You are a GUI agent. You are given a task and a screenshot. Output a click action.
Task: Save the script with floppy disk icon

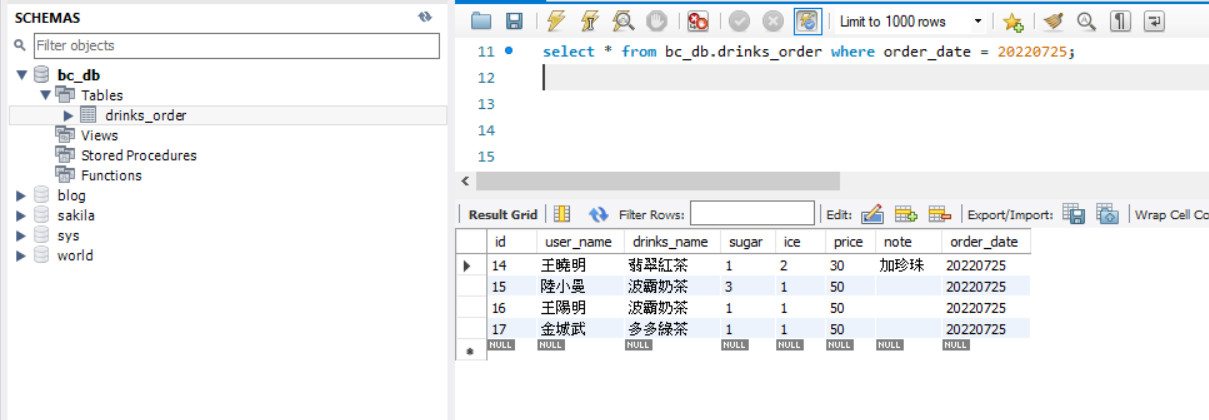[x=514, y=21]
